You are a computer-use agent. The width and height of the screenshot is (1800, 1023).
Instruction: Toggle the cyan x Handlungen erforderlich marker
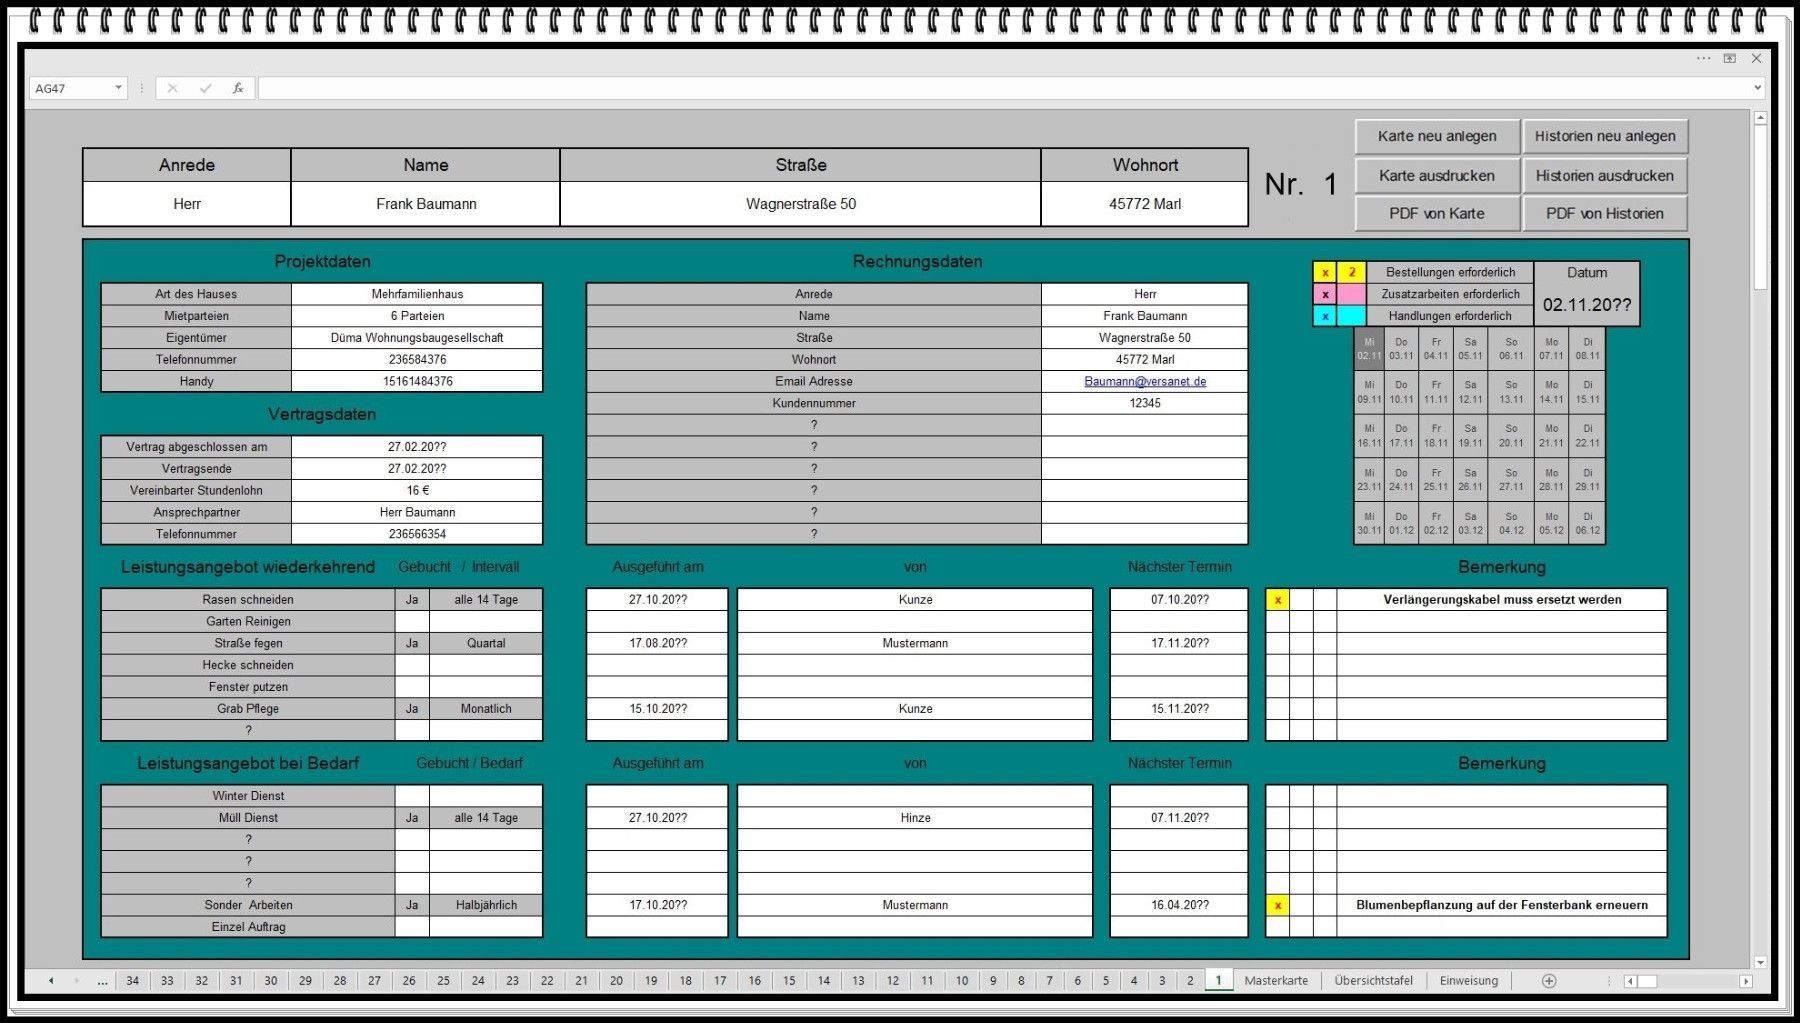(1325, 316)
